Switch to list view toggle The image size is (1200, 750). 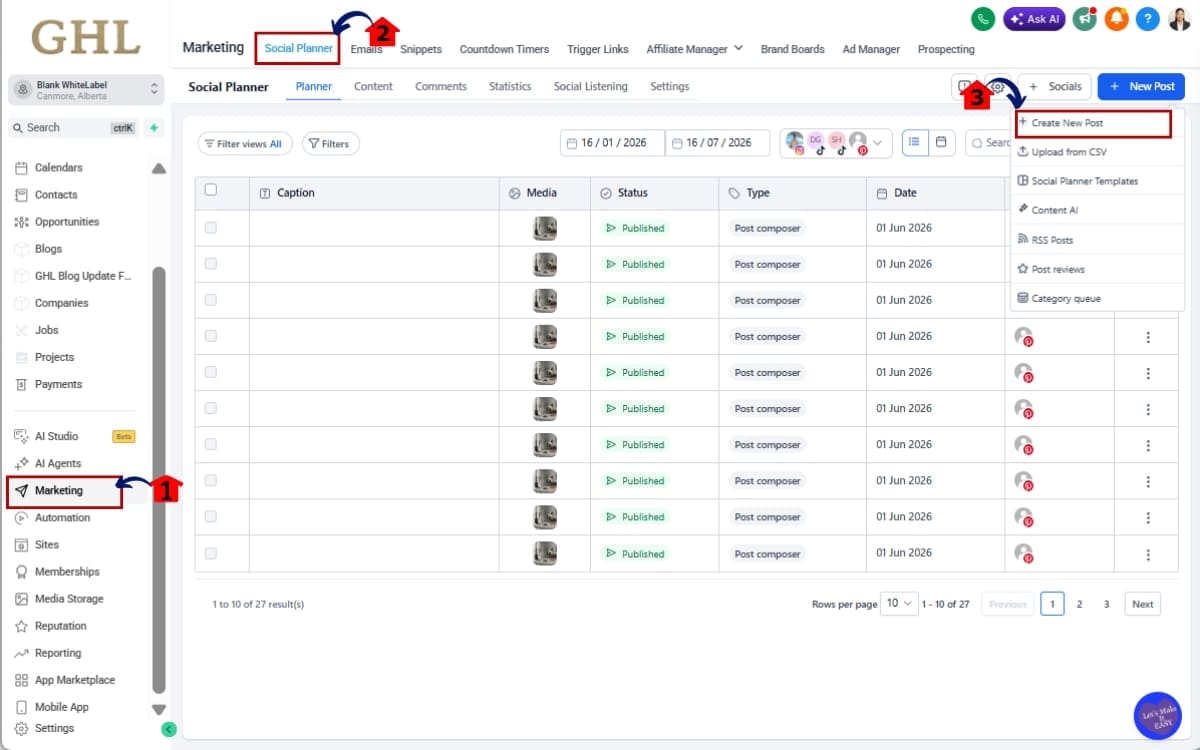[915, 143]
